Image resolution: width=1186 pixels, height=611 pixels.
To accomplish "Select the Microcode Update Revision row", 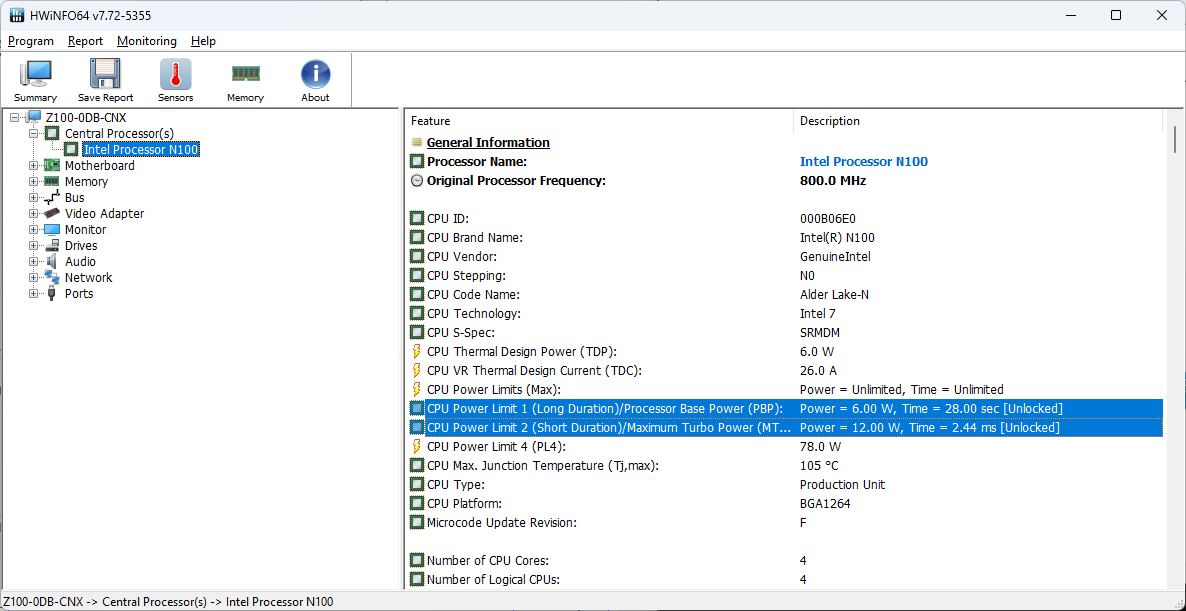I will 784,523.
